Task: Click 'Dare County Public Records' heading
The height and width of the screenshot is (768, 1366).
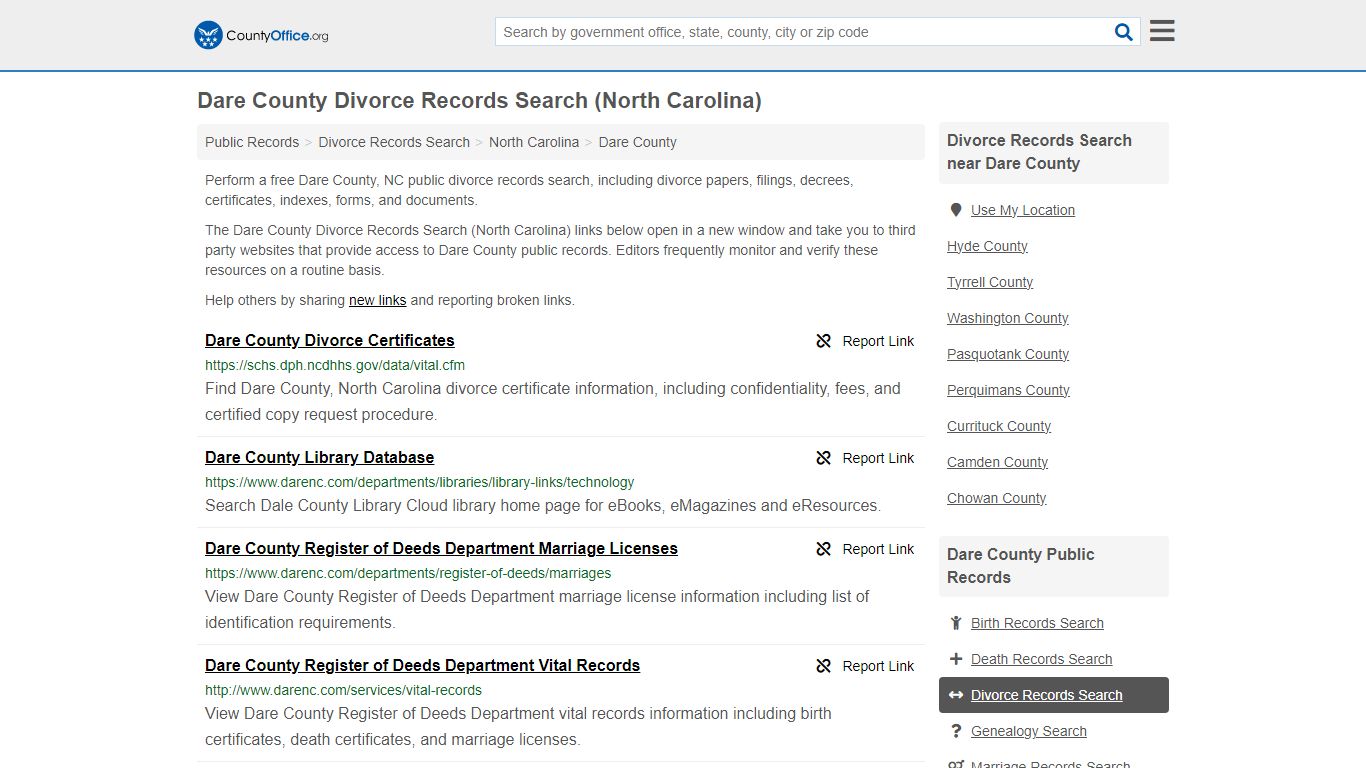Action: [1020, 566]
